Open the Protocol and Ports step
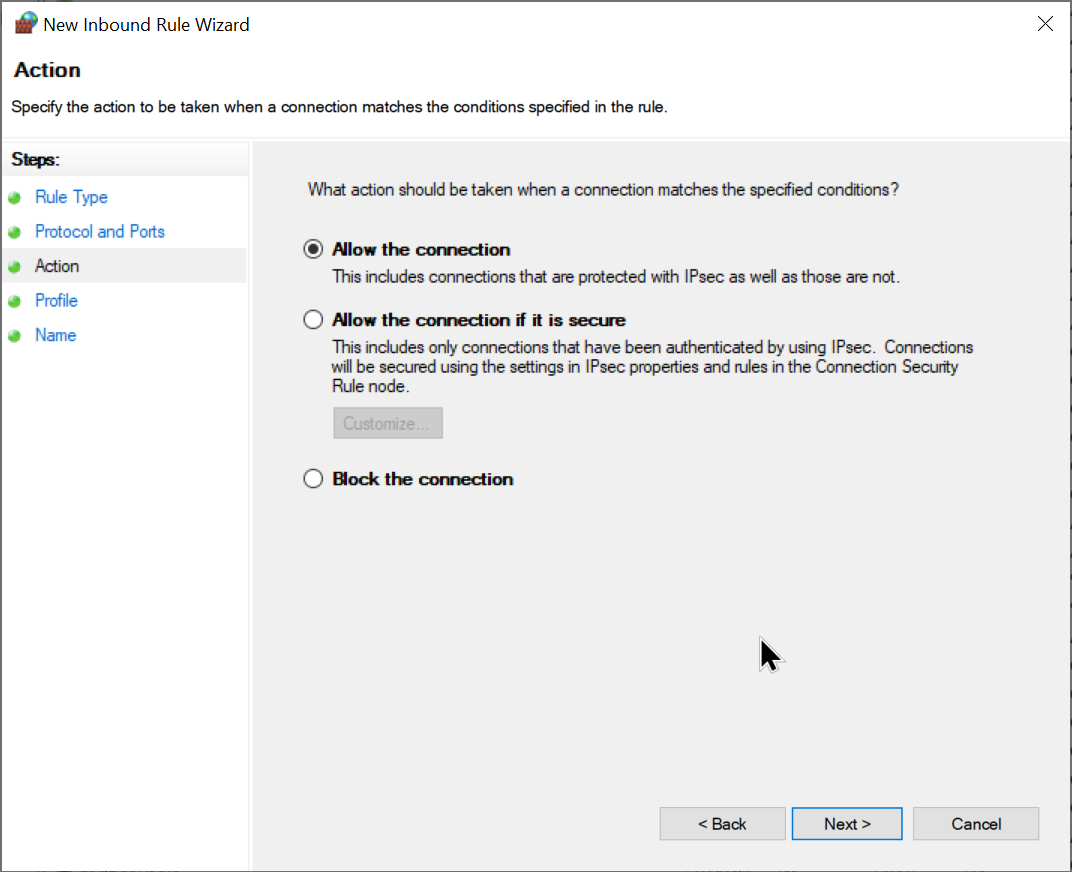 click(100, 231)
